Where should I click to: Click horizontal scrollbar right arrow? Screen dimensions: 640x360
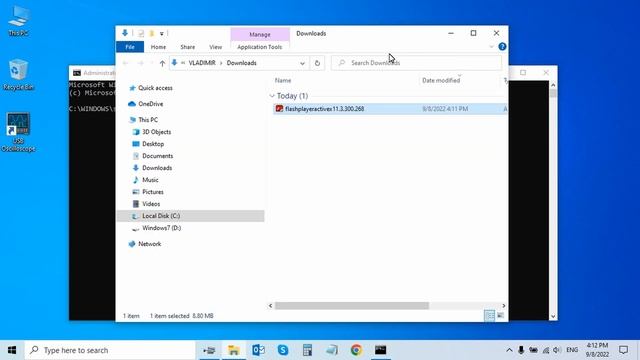504,306
